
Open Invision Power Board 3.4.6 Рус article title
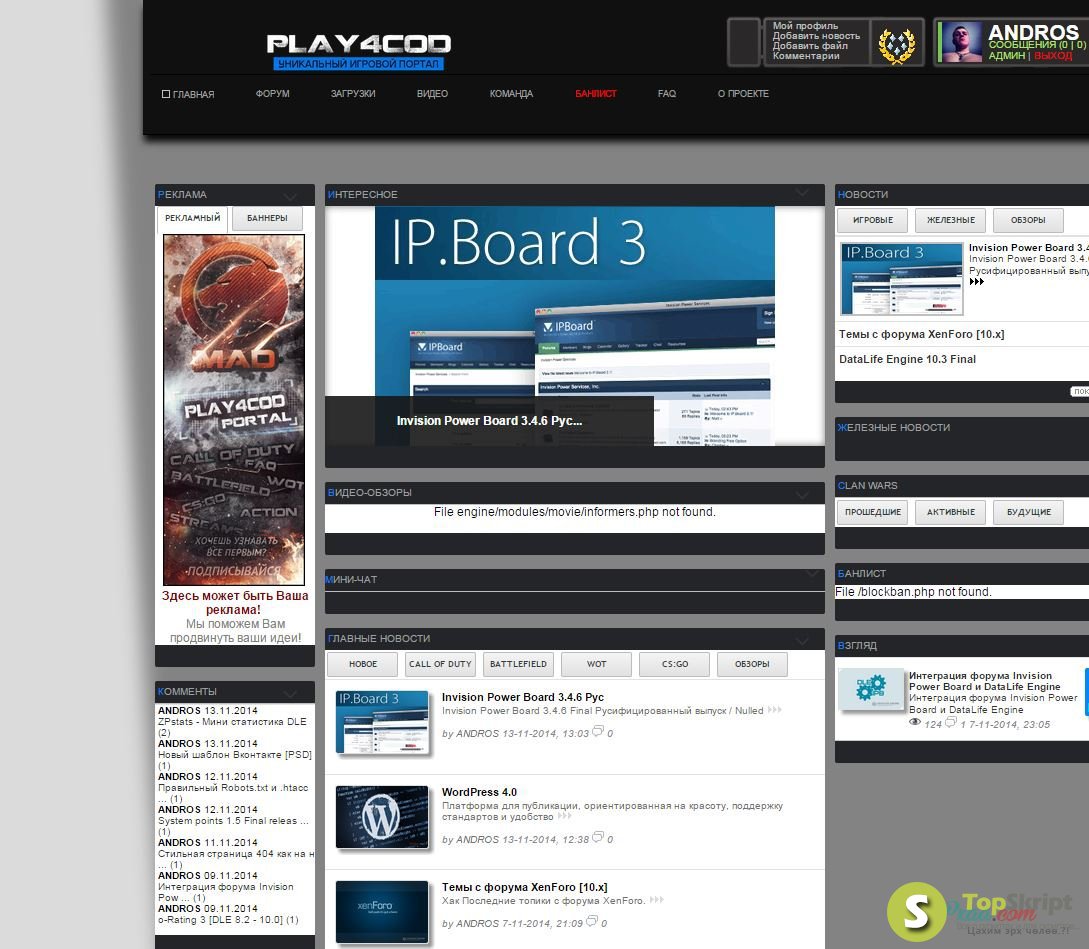[523, 697]
